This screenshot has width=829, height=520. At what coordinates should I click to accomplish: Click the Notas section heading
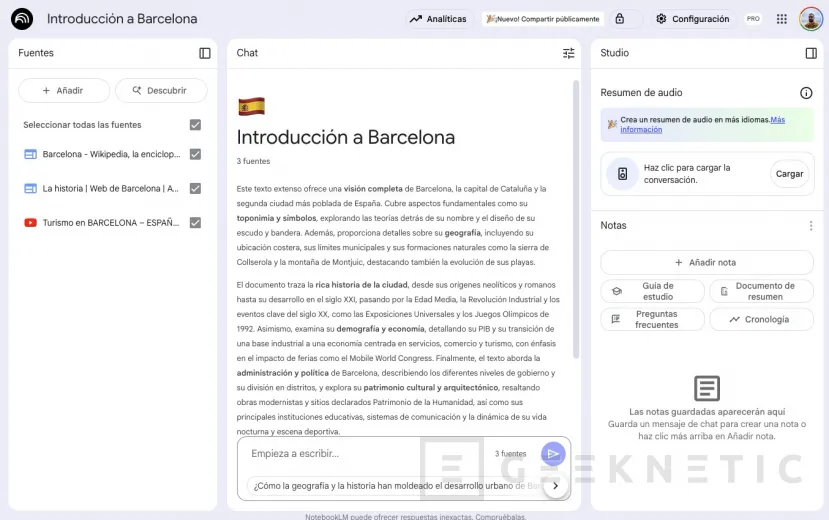pos(613,226)
